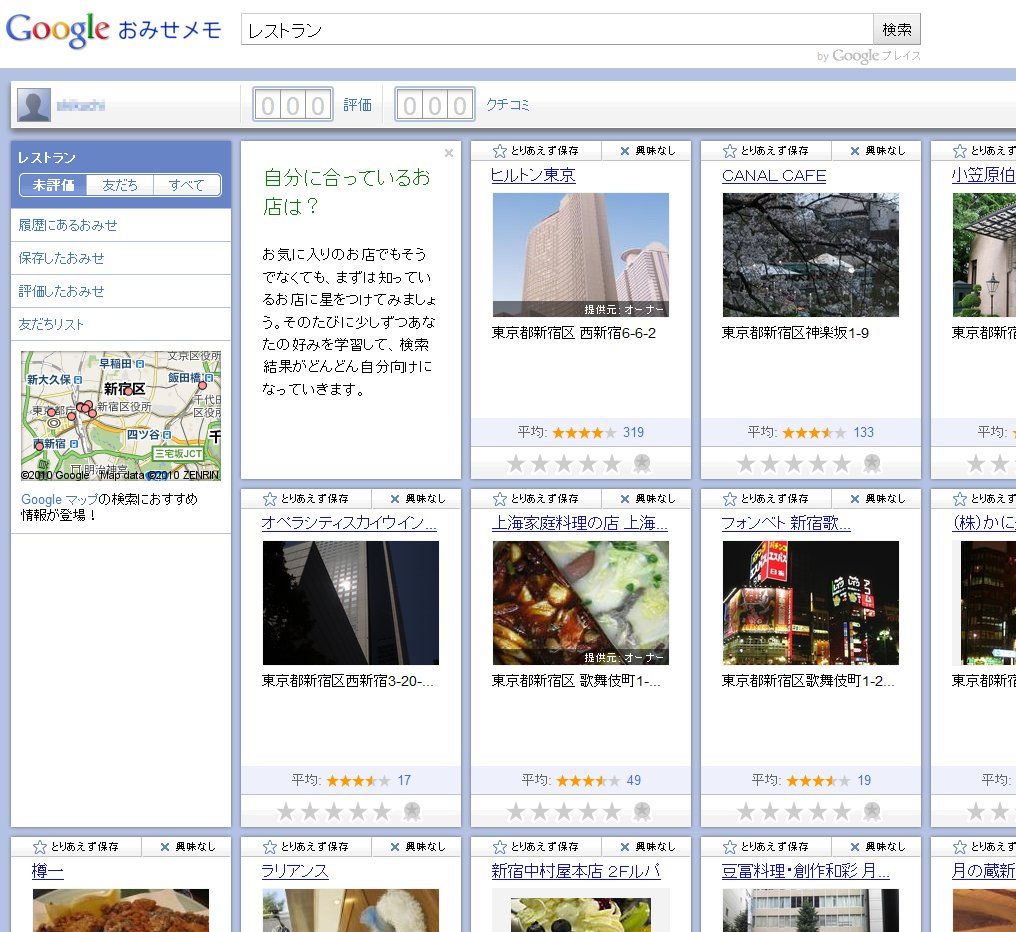Save オペラシティスカイウイン with とりあえず保存
The width and height of the screenshot is (1016, 932).
306,498
